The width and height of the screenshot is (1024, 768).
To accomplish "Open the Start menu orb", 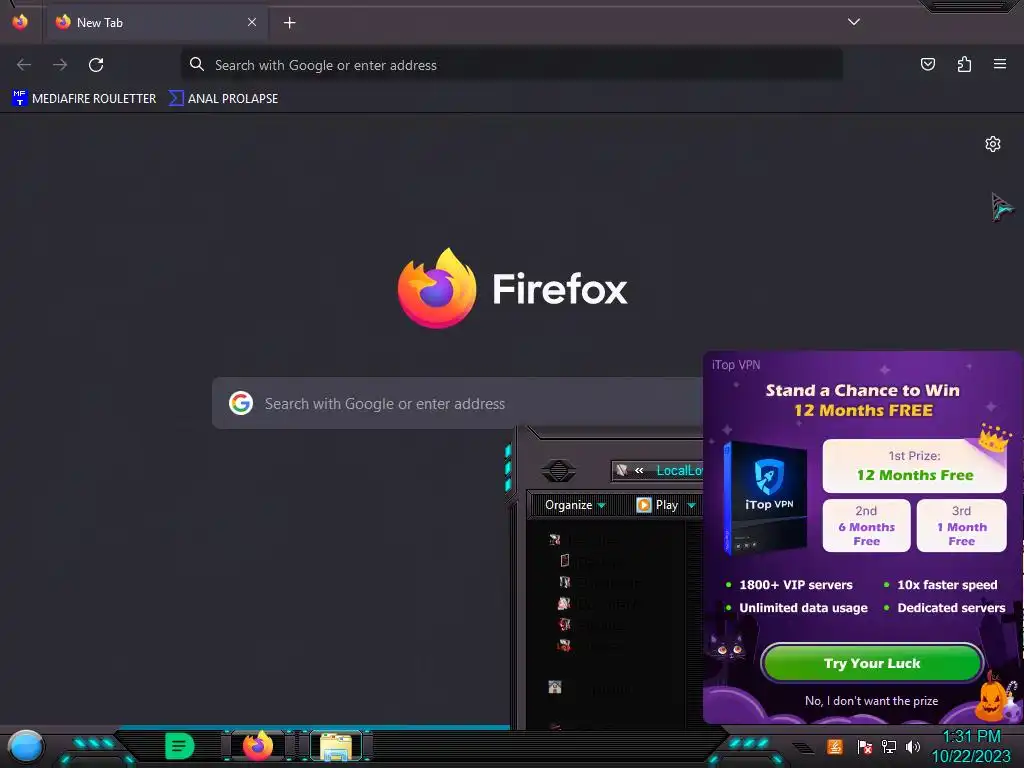I will coord(25,747).
